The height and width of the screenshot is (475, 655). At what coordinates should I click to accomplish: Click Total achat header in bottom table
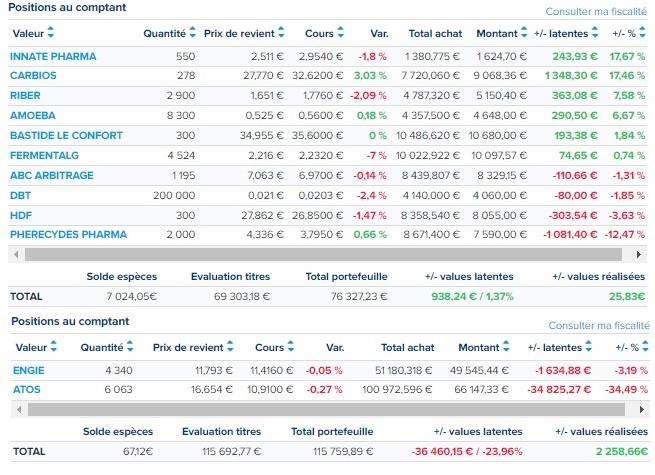[408, 348]
